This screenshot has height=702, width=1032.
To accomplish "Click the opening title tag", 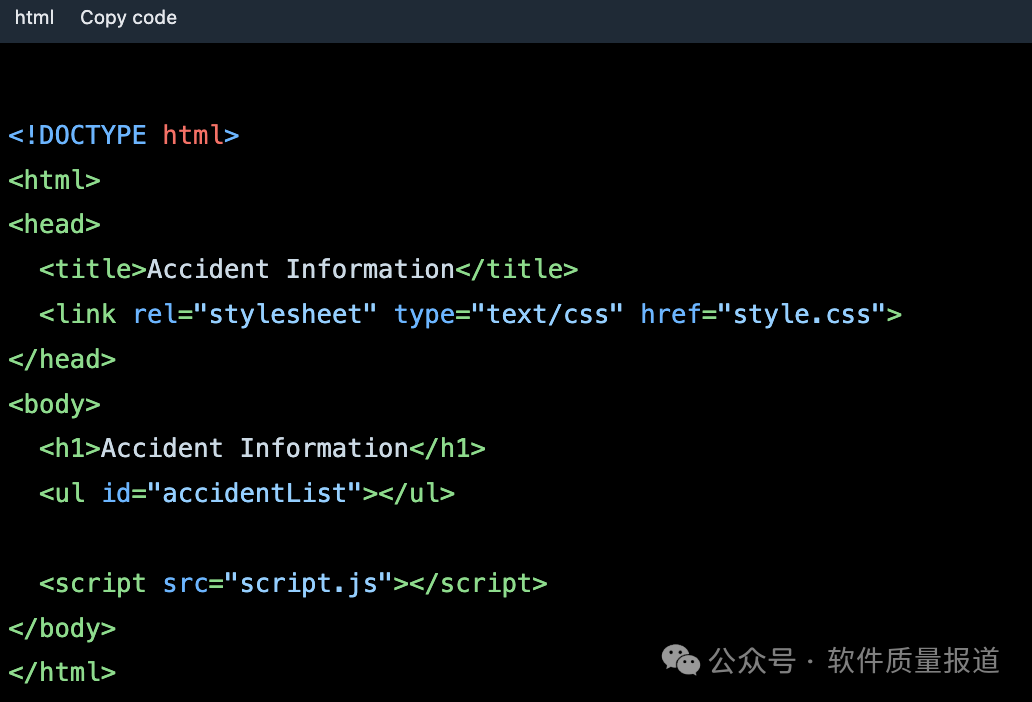I will 93,269.
